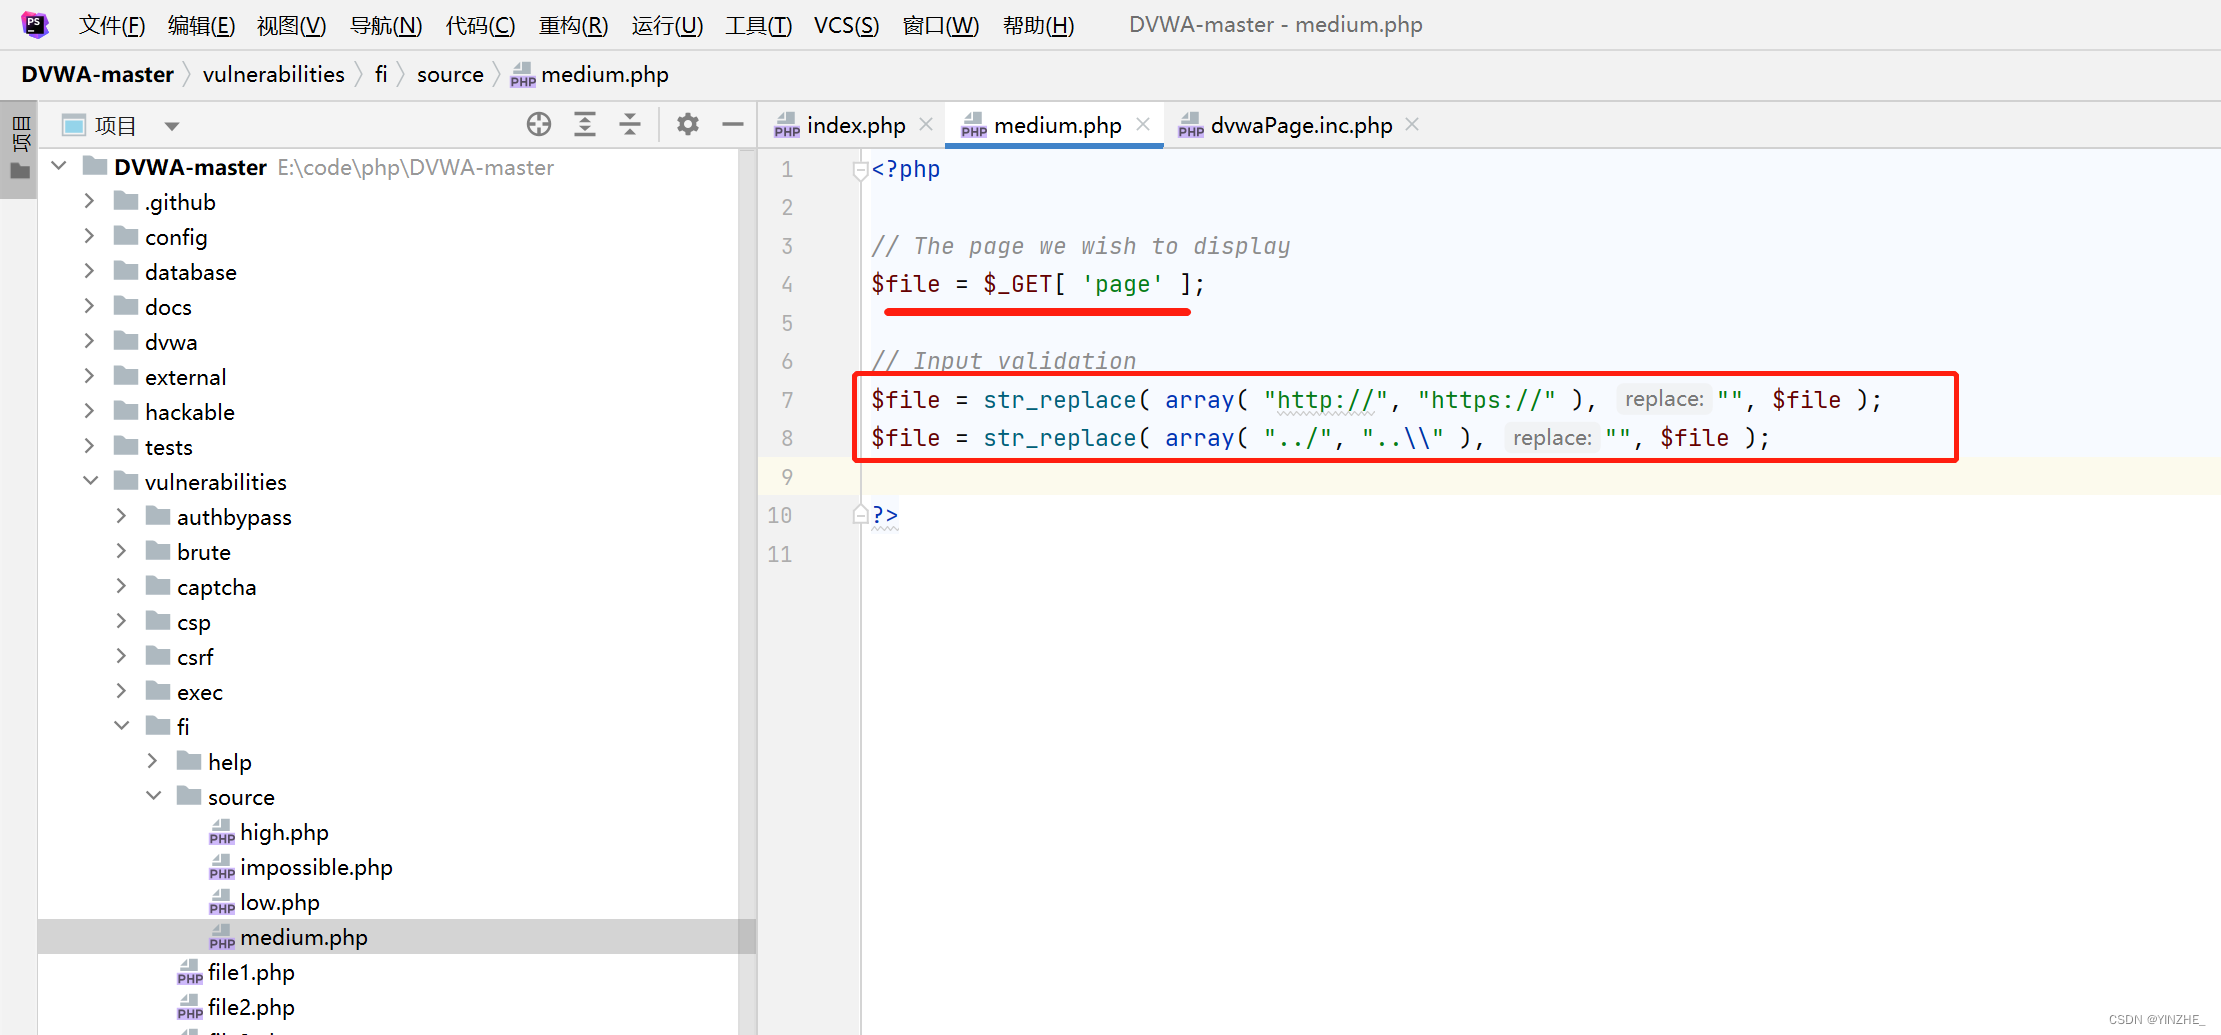Open the 导航(N) menu
Image resolution: width=2221 pixels, height=1035 pixels.
386,25
